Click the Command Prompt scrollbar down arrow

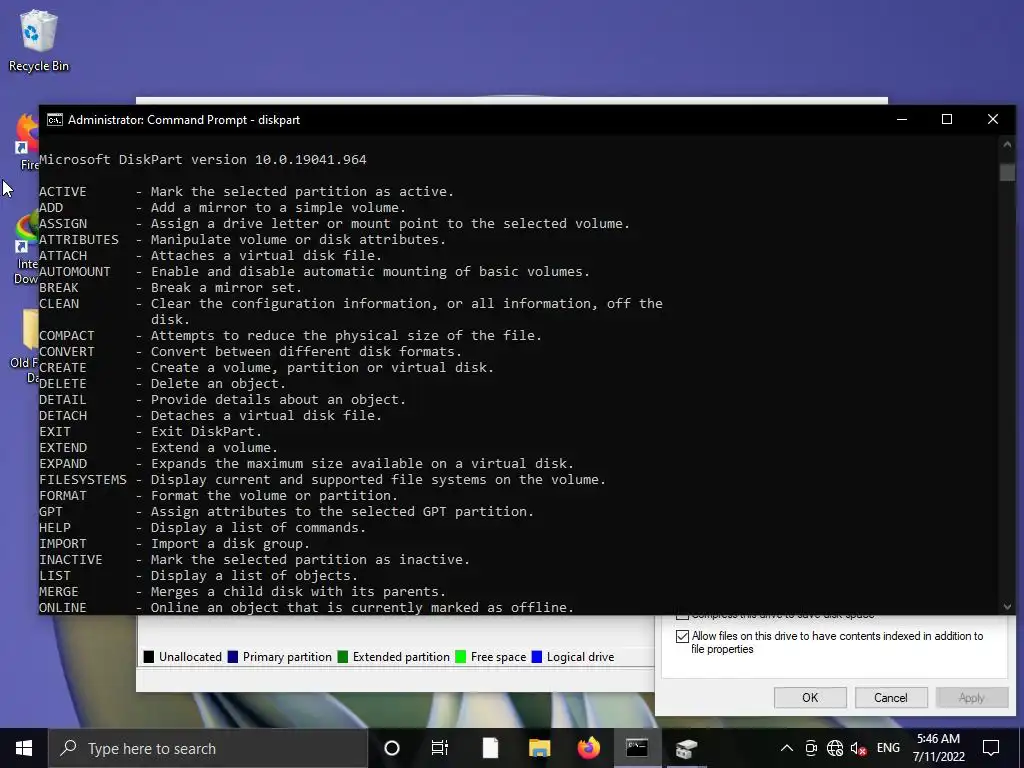coord(1007,607)
